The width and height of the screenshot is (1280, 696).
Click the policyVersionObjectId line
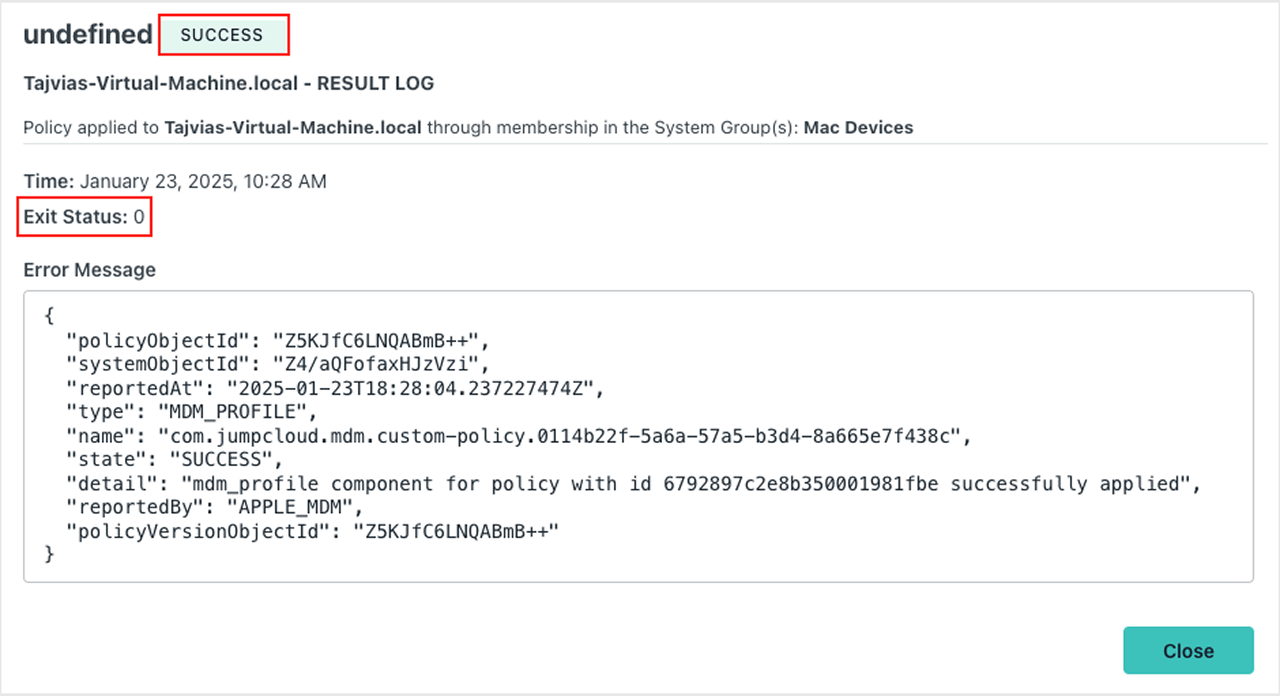click(x=310, y=532)
